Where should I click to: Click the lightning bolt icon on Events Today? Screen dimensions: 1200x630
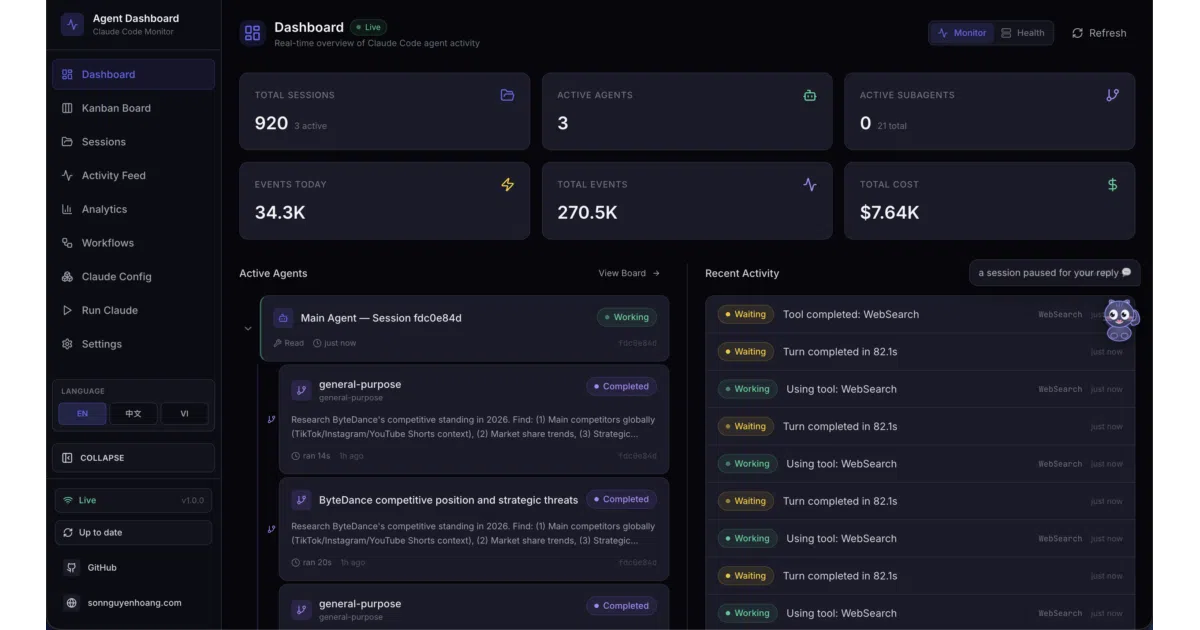[507, 184]
